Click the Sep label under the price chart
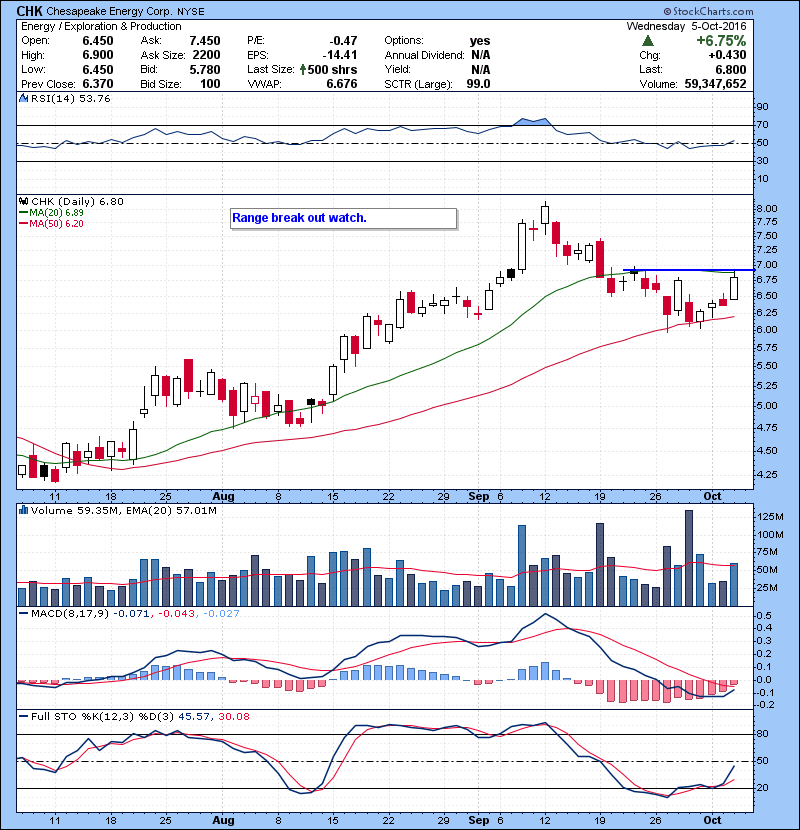 [479, 497]
